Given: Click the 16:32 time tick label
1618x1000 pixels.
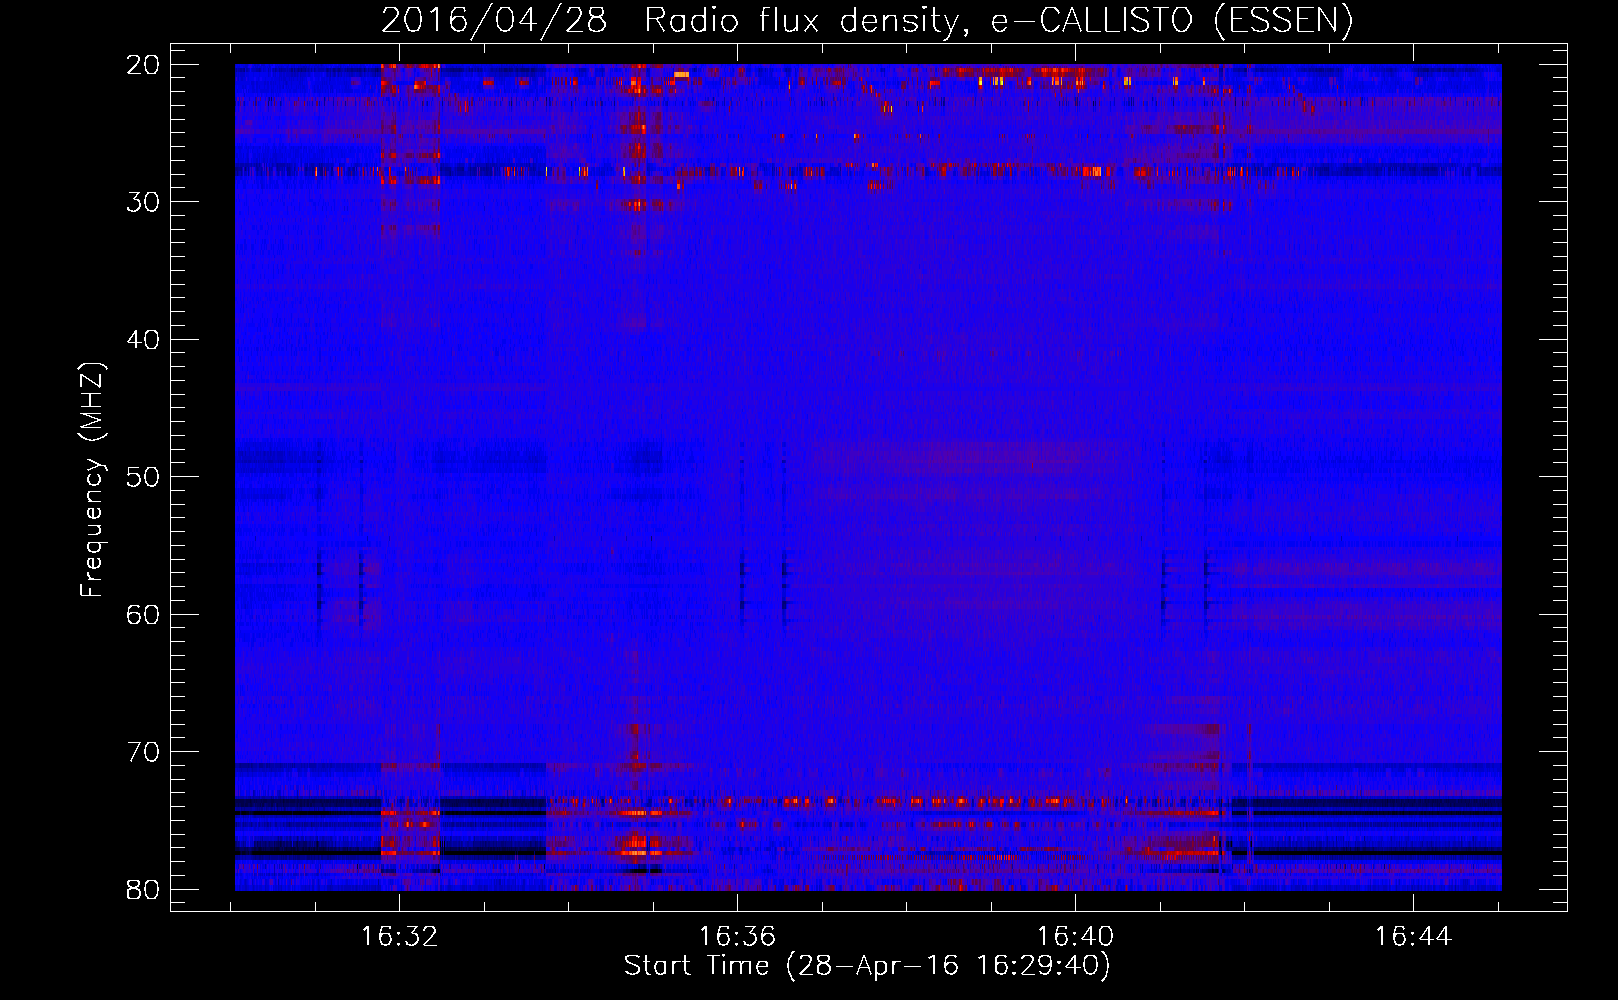Looking at the screenshot, I should coord(399,937).
